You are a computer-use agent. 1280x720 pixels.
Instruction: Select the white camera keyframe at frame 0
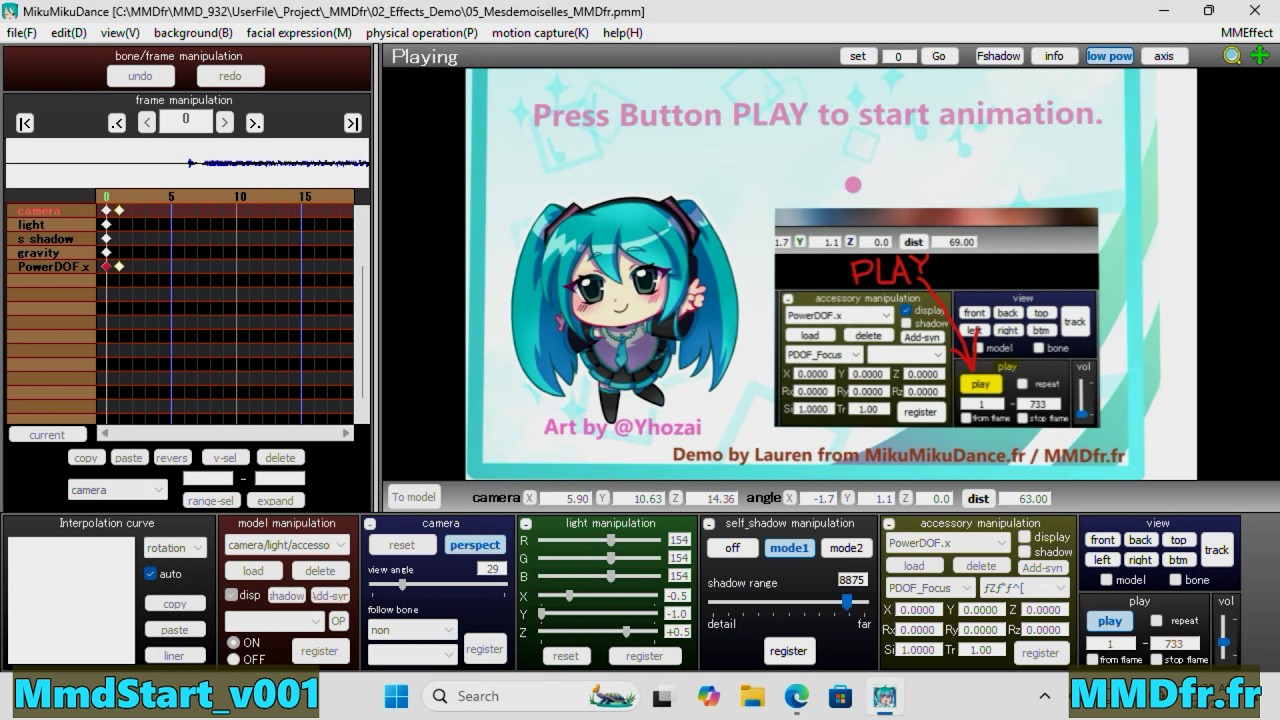click(x=106, y=210)
